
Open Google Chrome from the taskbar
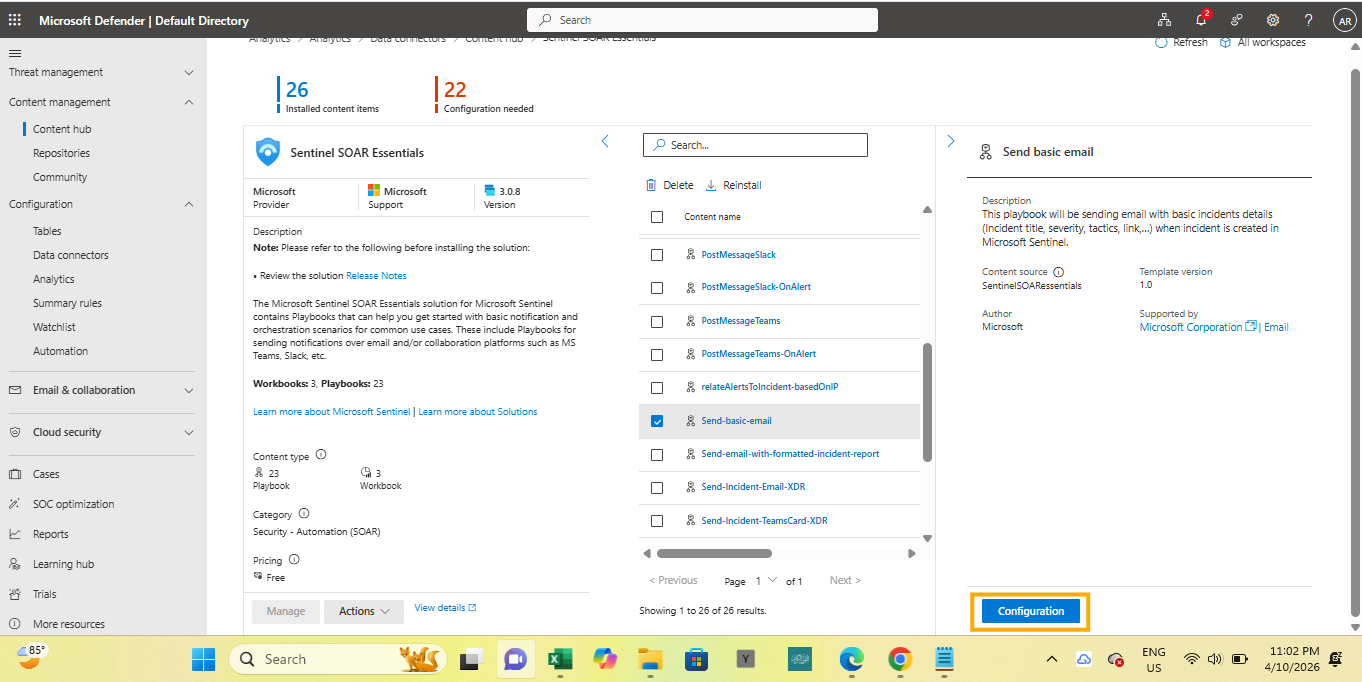point(900,659)
